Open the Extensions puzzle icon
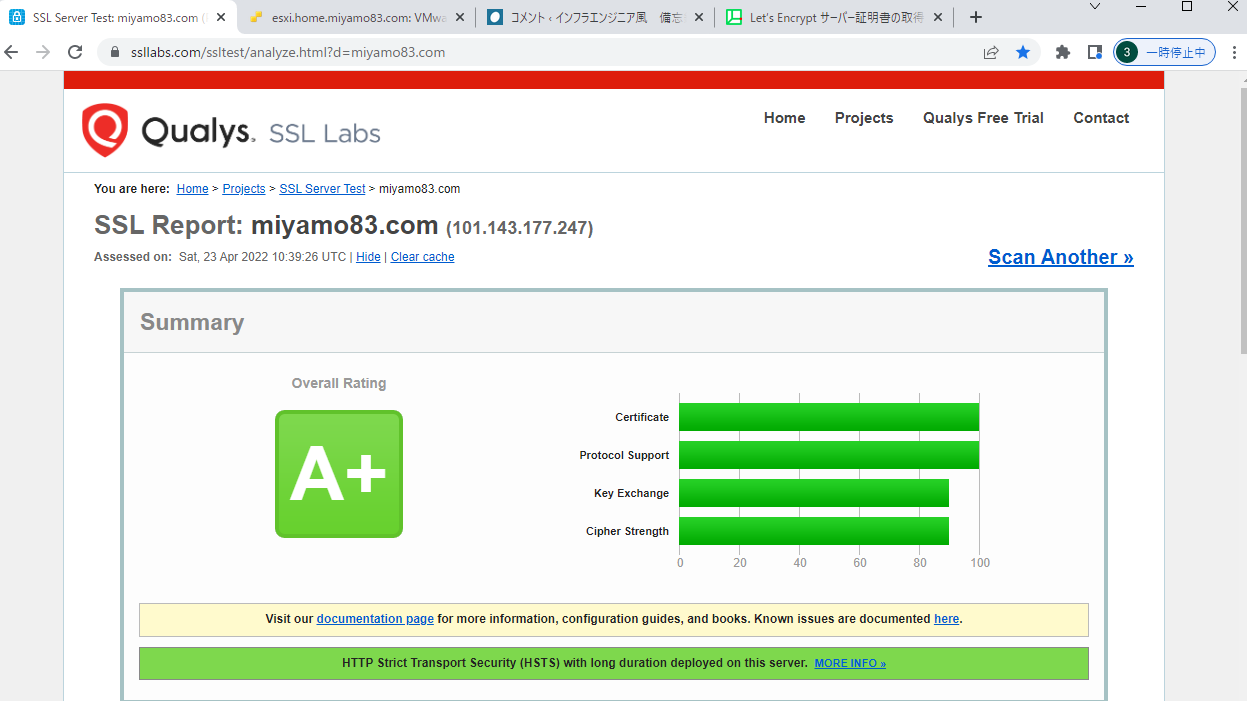1247x701 pixels. coord(1063,52)
